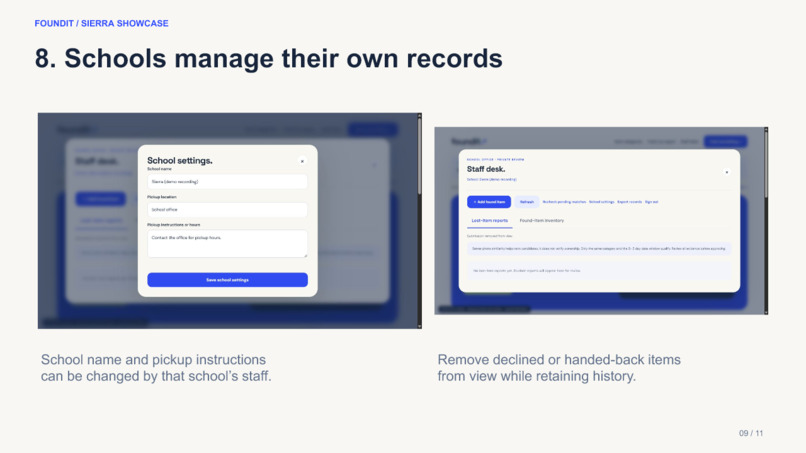Save school settings with the blue button
Viewport: 806px width, 453px height.
pos(227,280)
